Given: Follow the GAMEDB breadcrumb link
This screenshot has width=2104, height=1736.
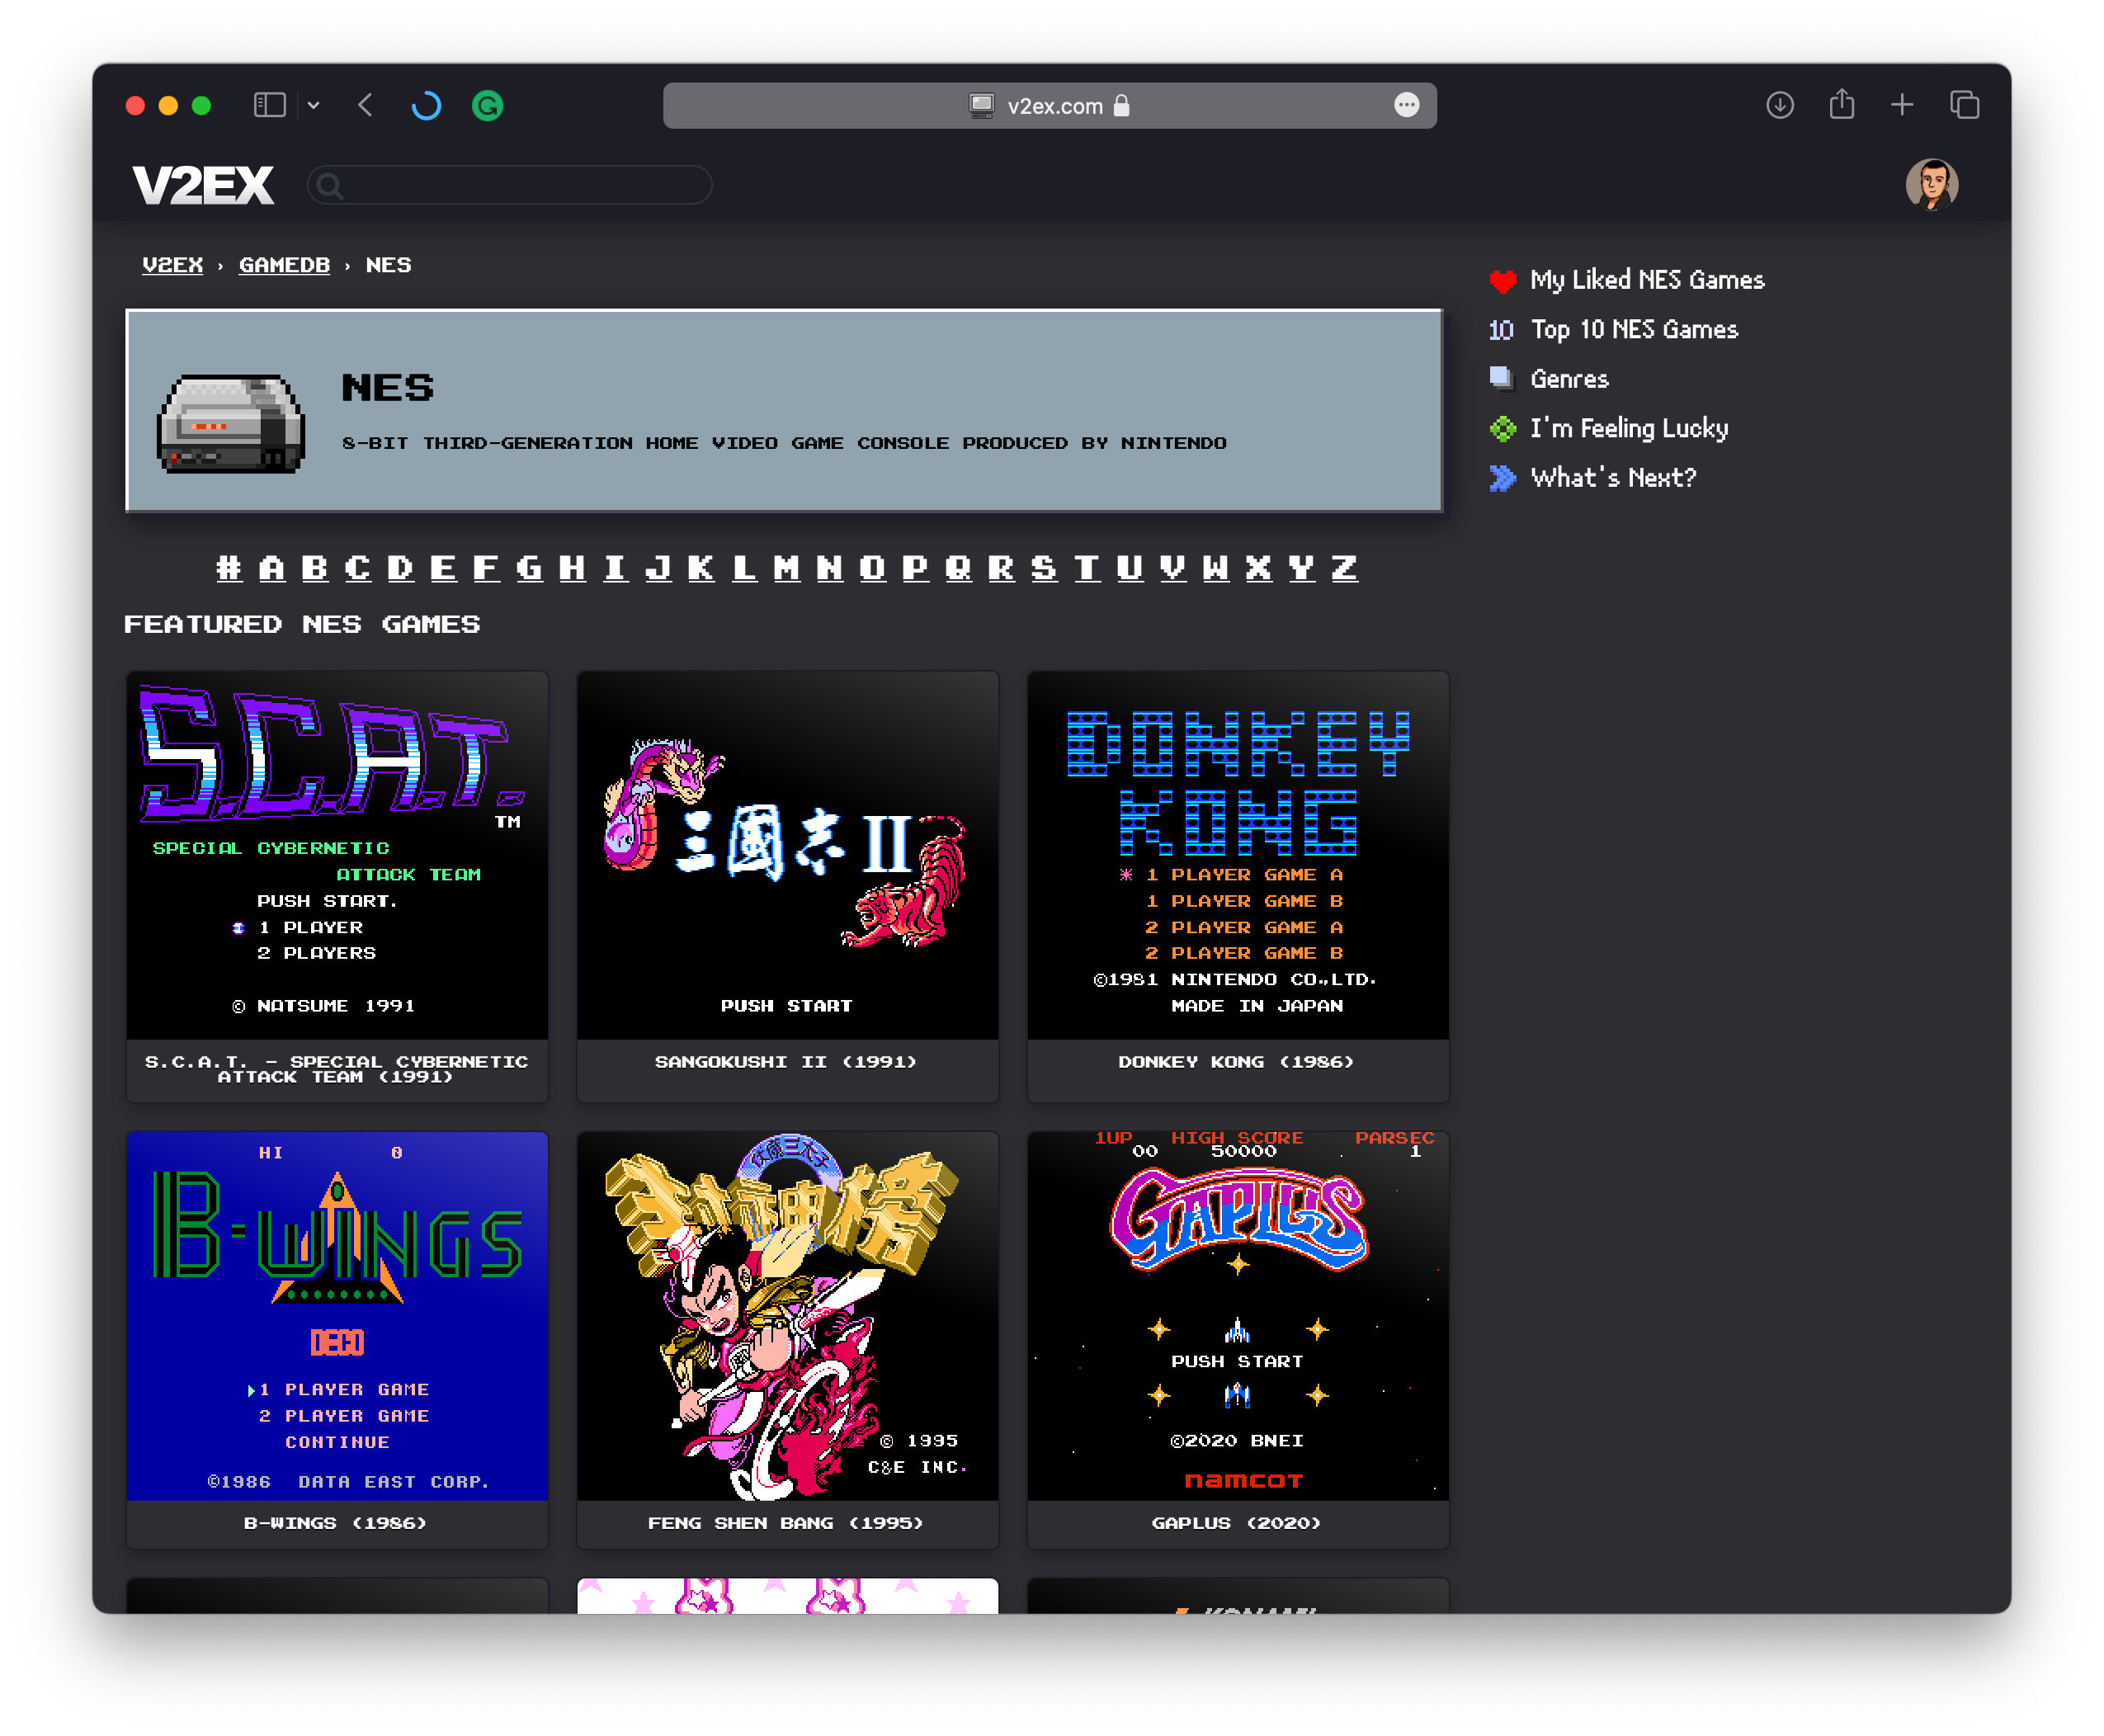Looking at the screenshot, I should pyautogui.click(x=284, y=265).
